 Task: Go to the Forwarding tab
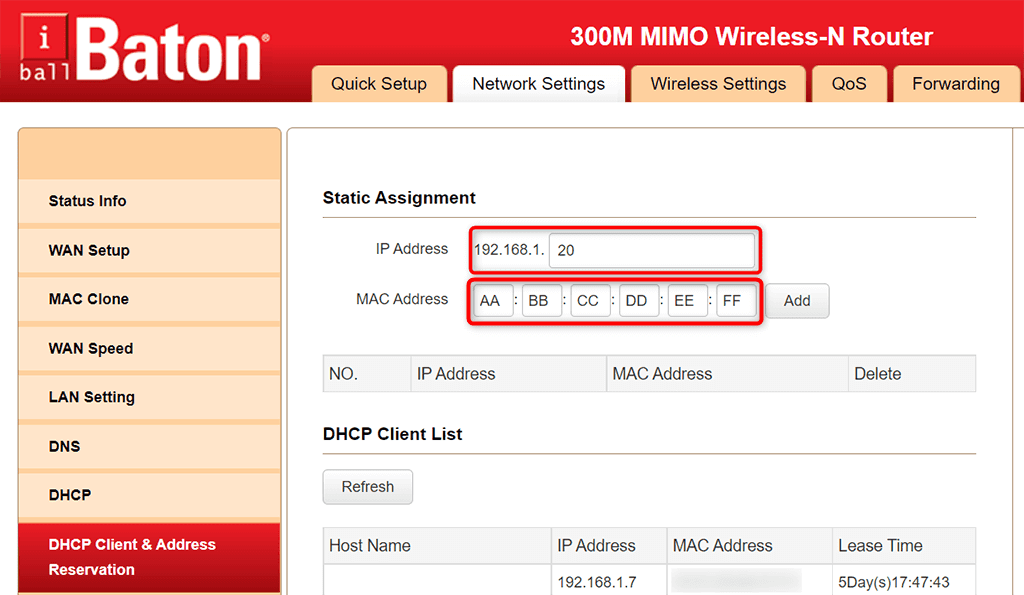(956, 84)
